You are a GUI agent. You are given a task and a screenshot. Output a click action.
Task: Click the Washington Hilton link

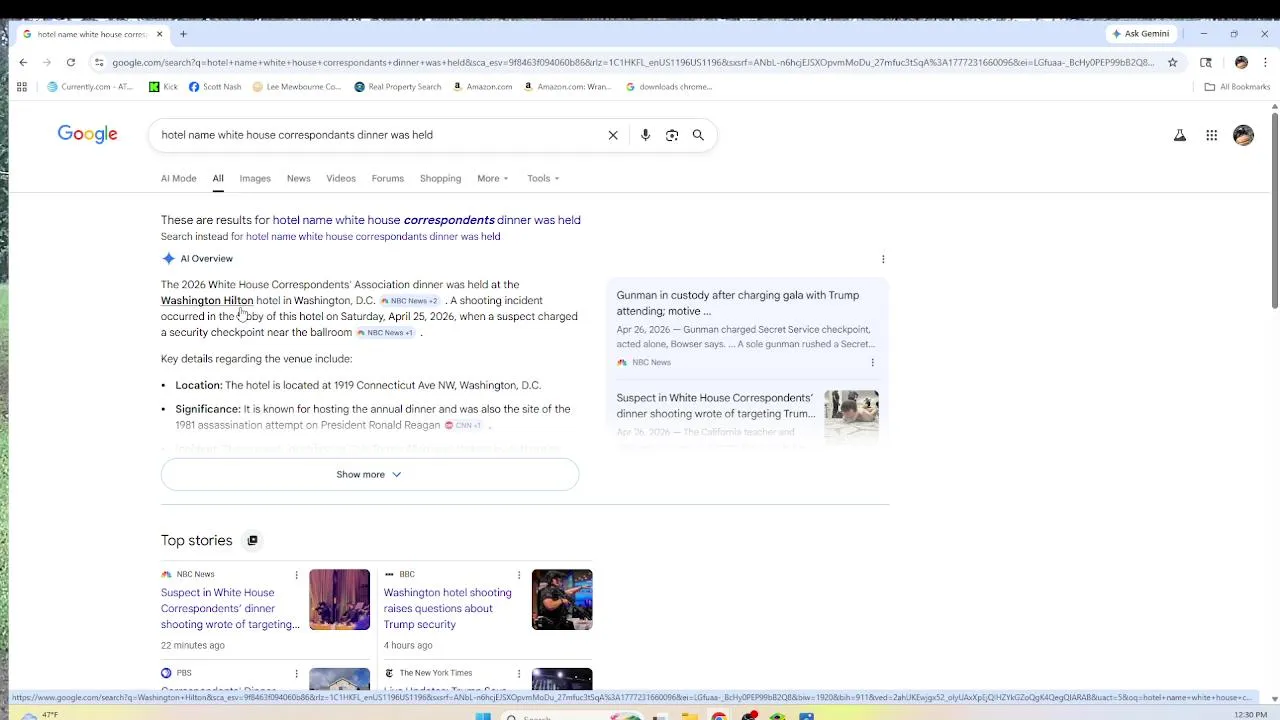[x=207, y=301]
